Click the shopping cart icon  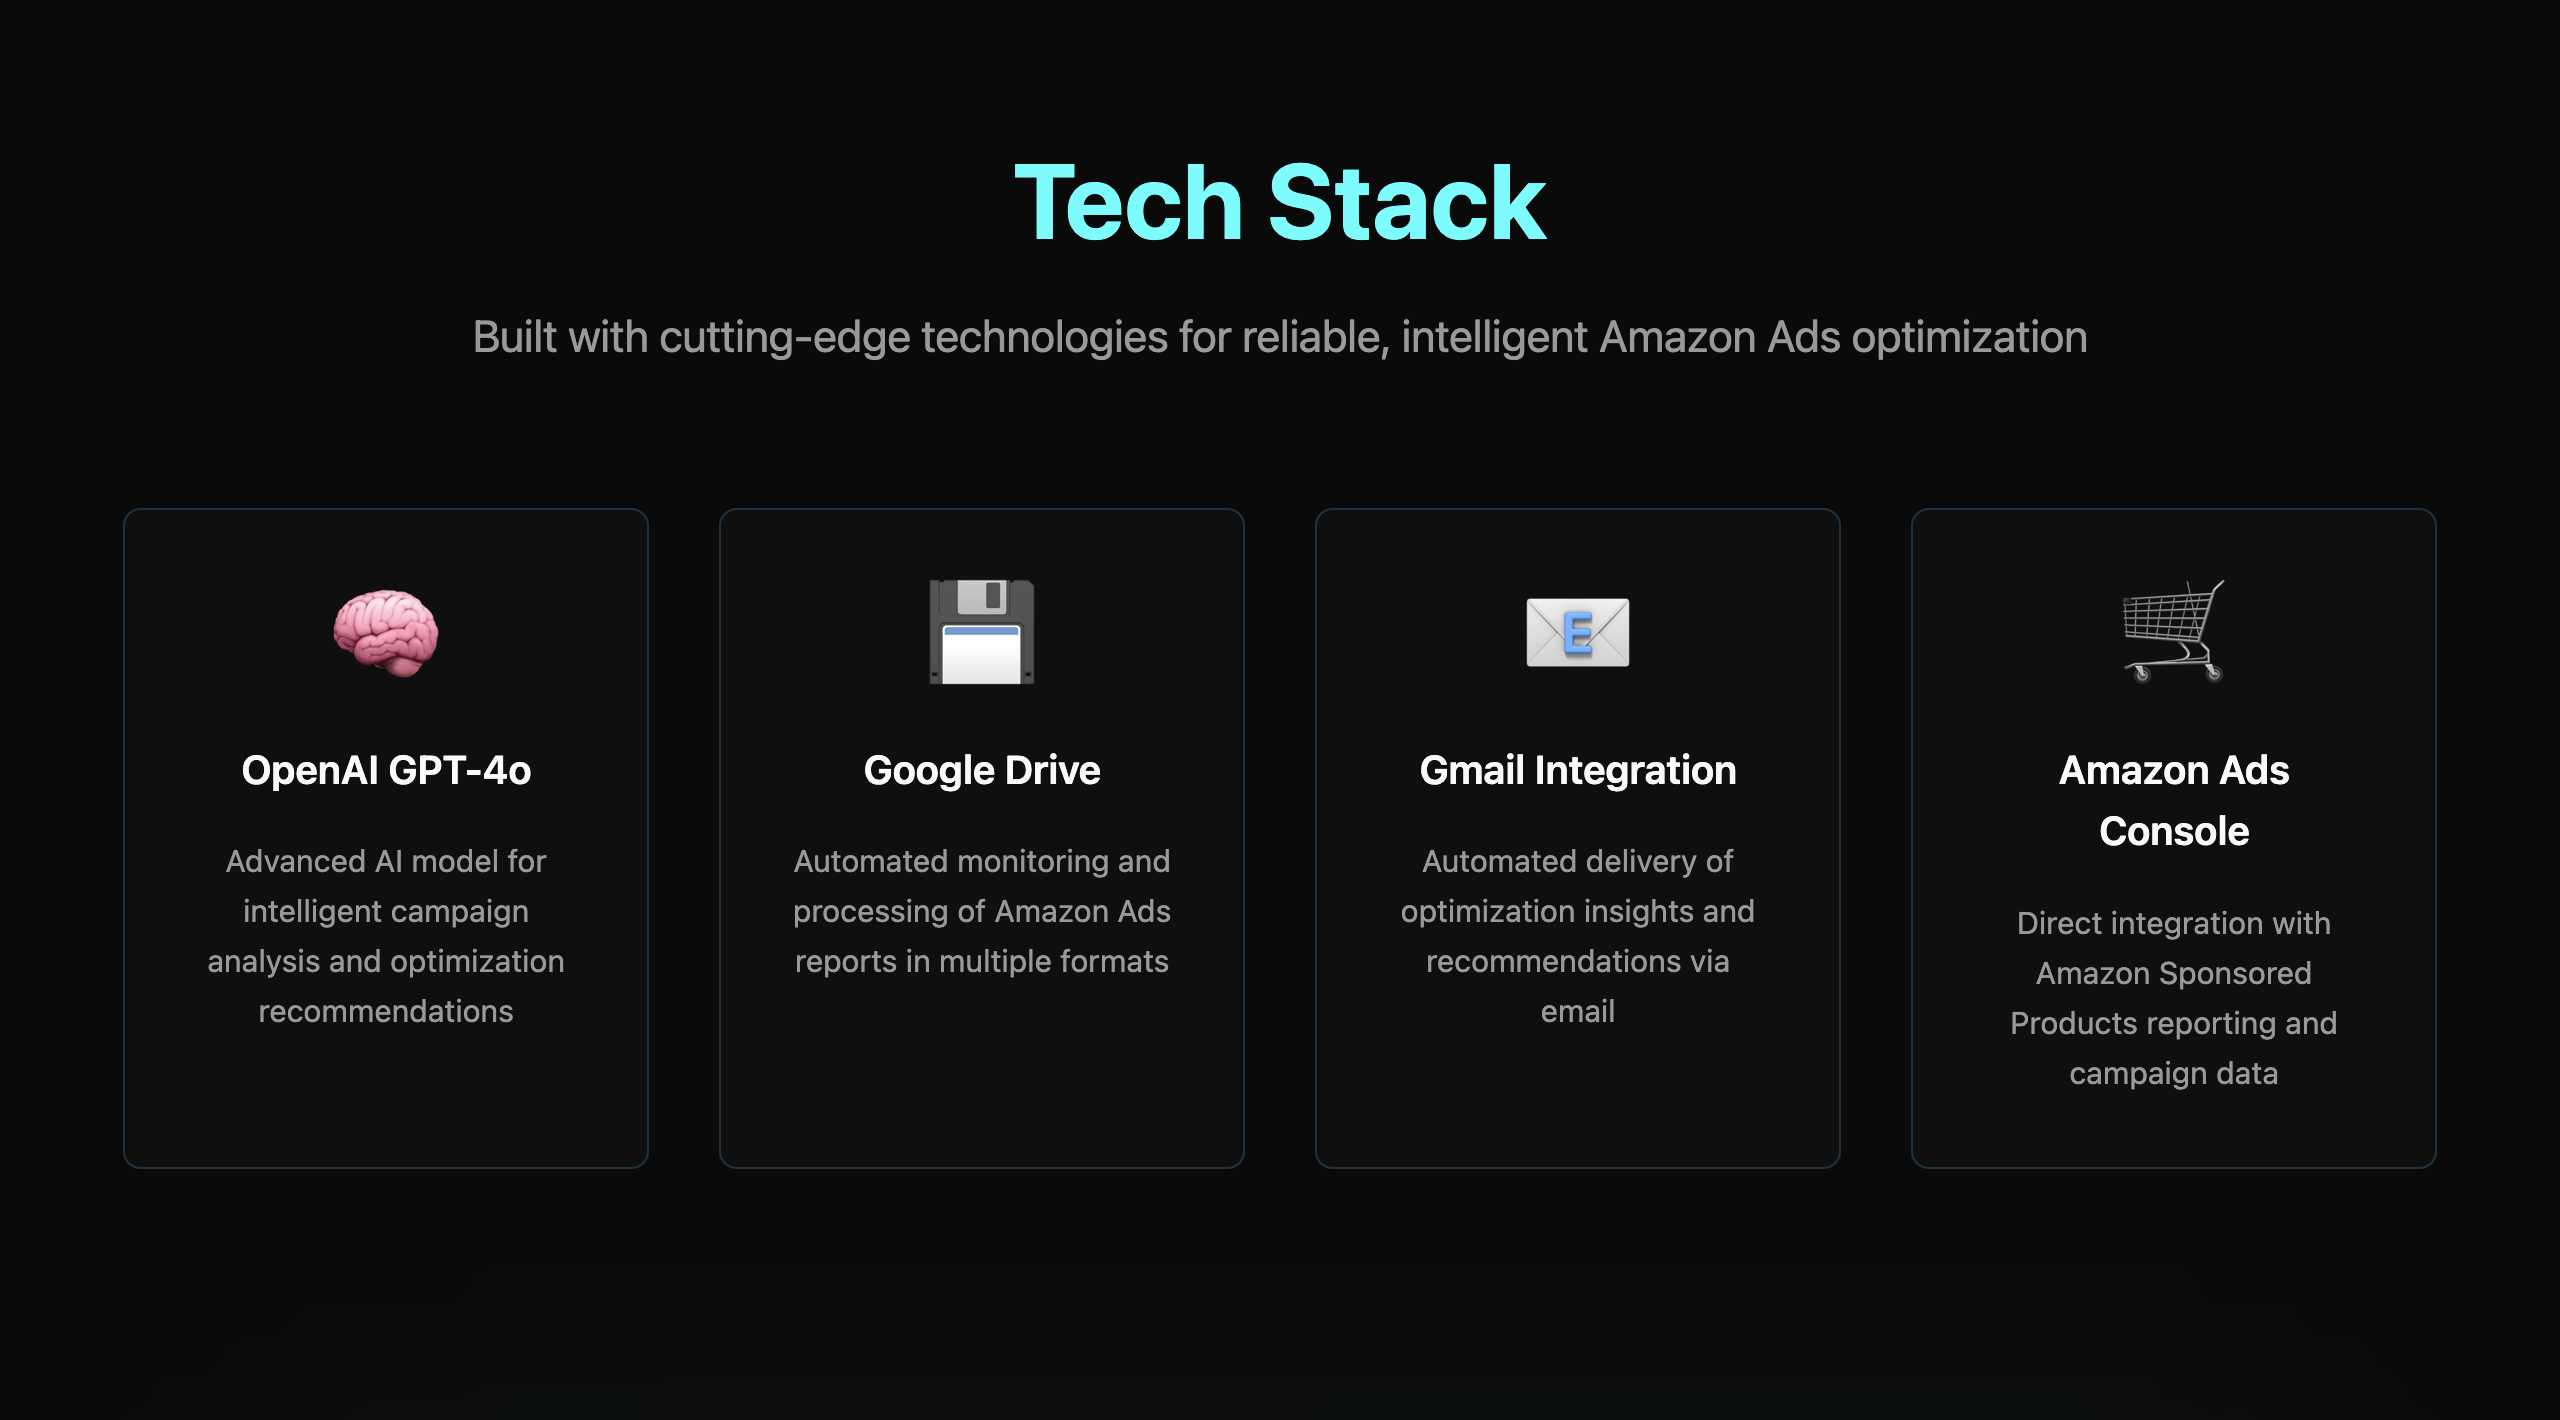(x=2174, y=632)
